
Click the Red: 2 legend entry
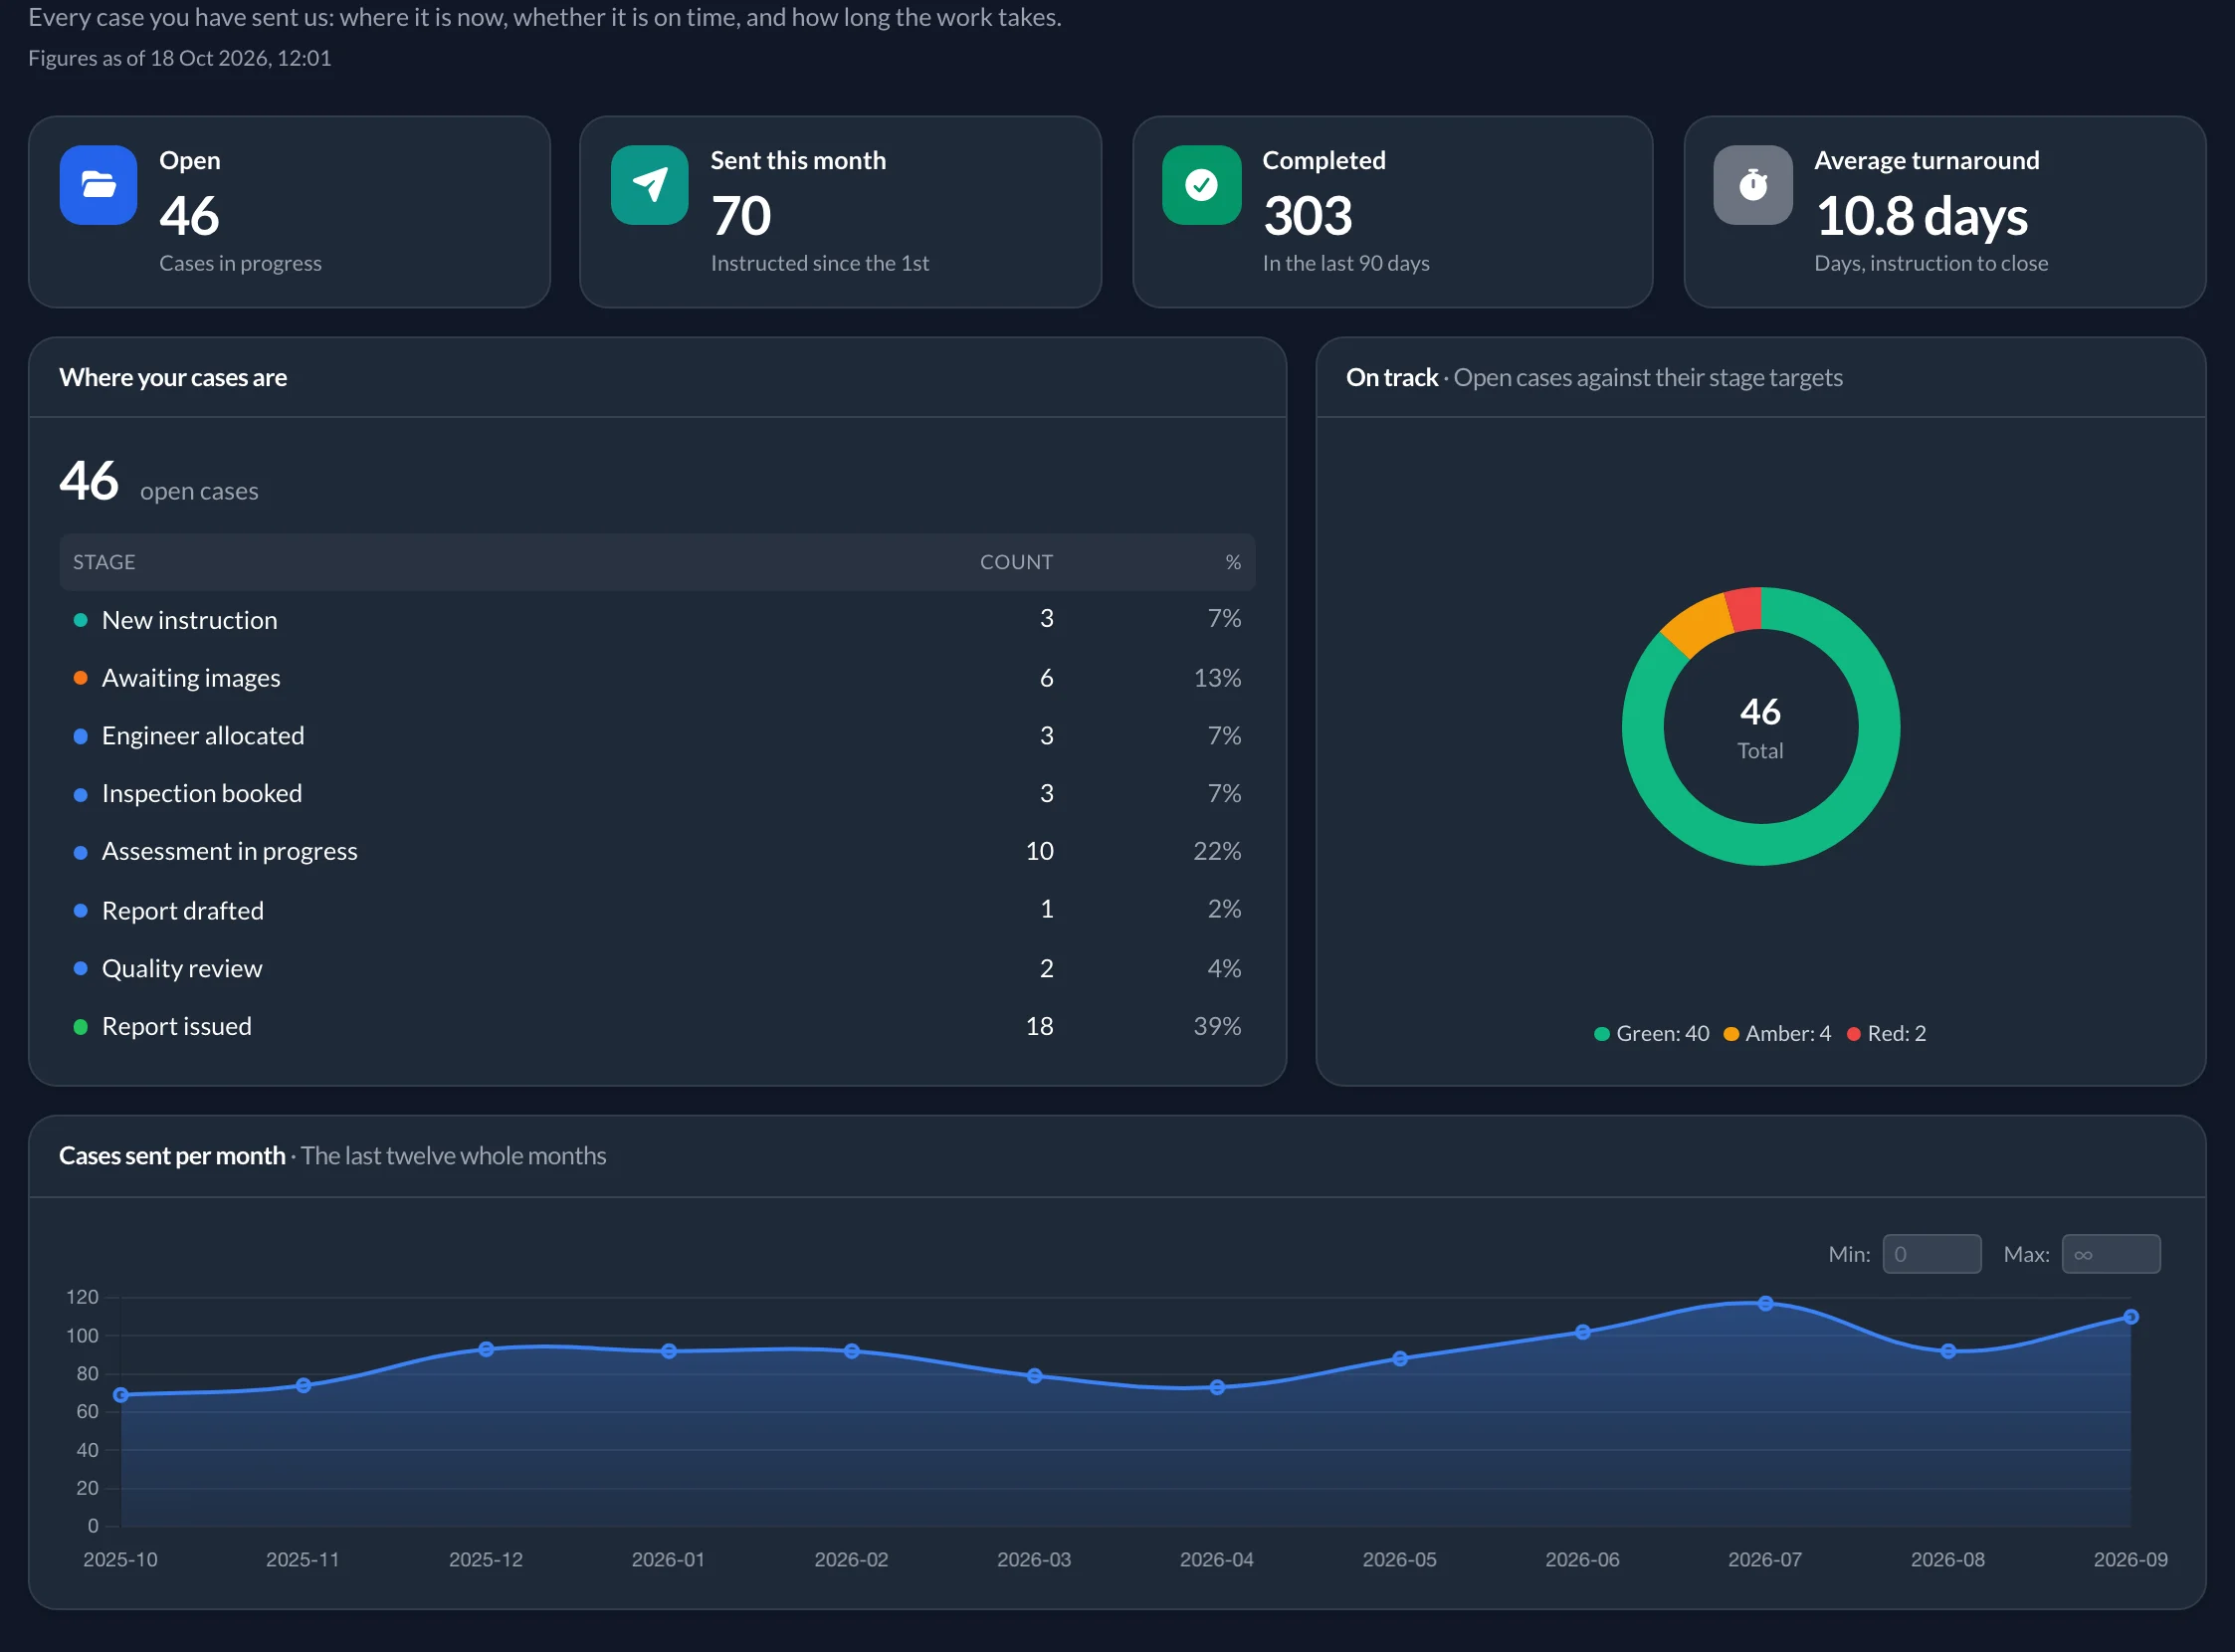click(1886, 1034)
